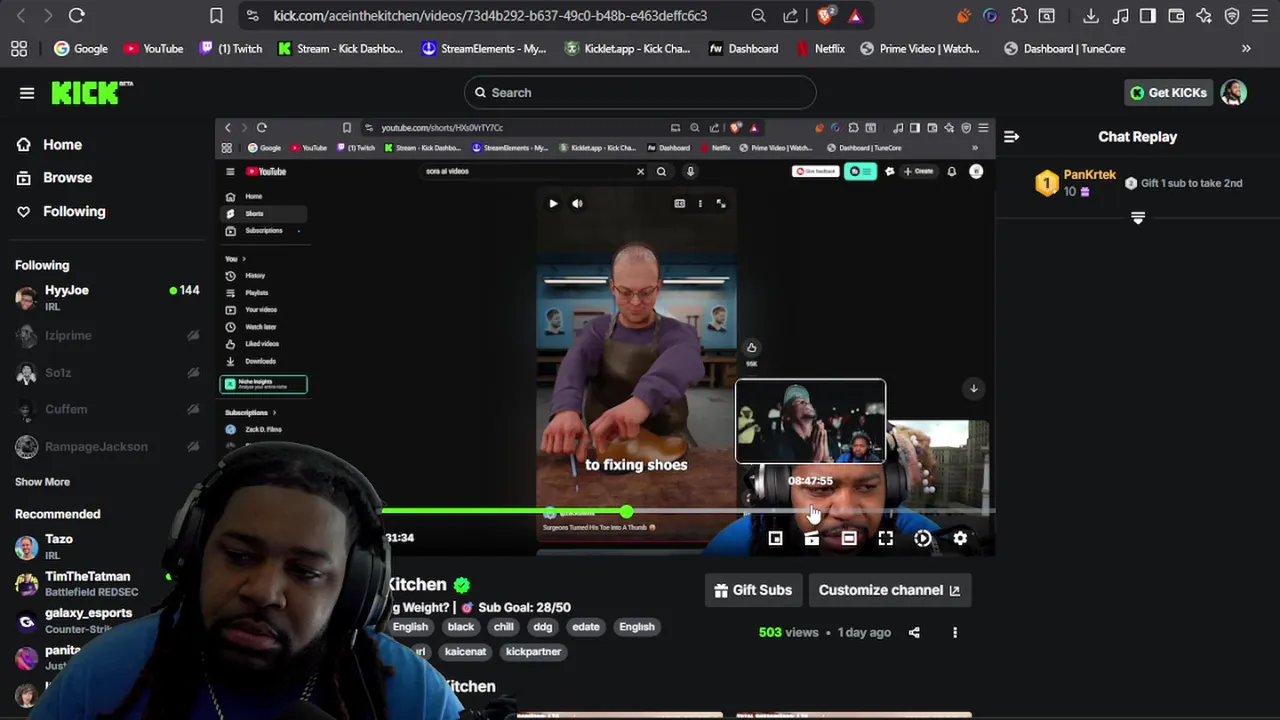Viewport: 1280px width, 720px height.
Task: Share the video via share icon
Action: click(x=914, y=632)
